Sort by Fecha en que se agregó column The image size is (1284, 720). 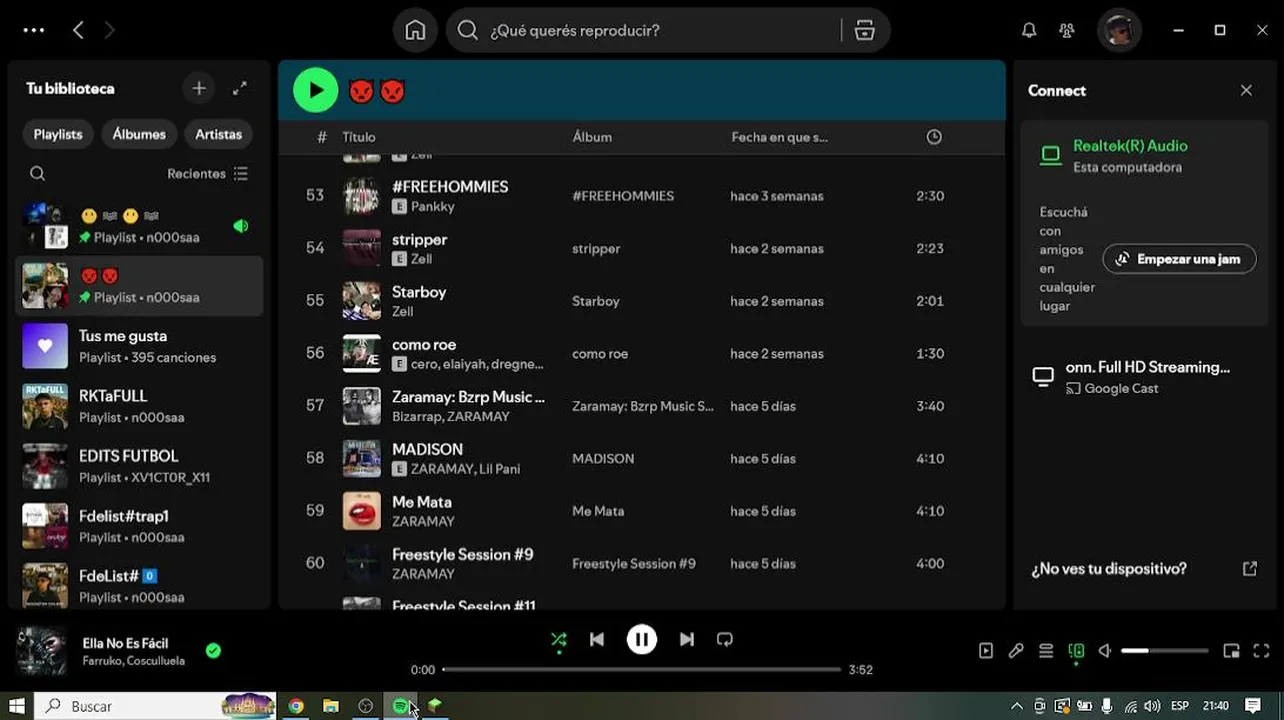pos(779,137)
